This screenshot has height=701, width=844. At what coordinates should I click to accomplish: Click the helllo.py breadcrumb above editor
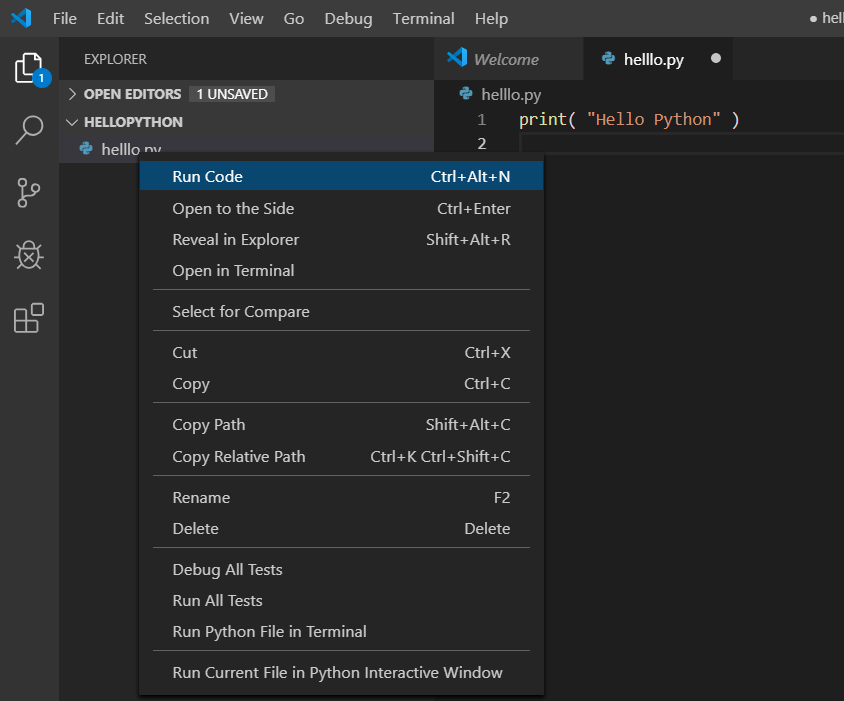click(511, 94)
